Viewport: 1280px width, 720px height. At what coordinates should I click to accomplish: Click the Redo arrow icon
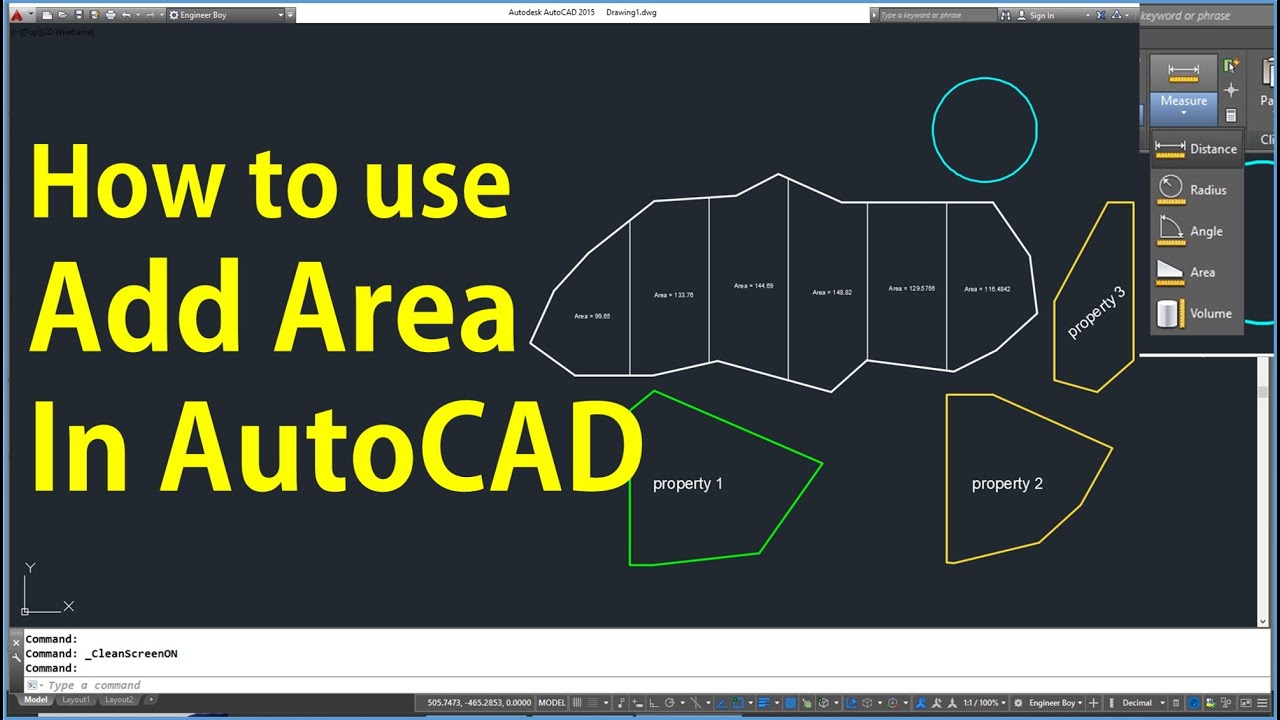tap(151, 15)
